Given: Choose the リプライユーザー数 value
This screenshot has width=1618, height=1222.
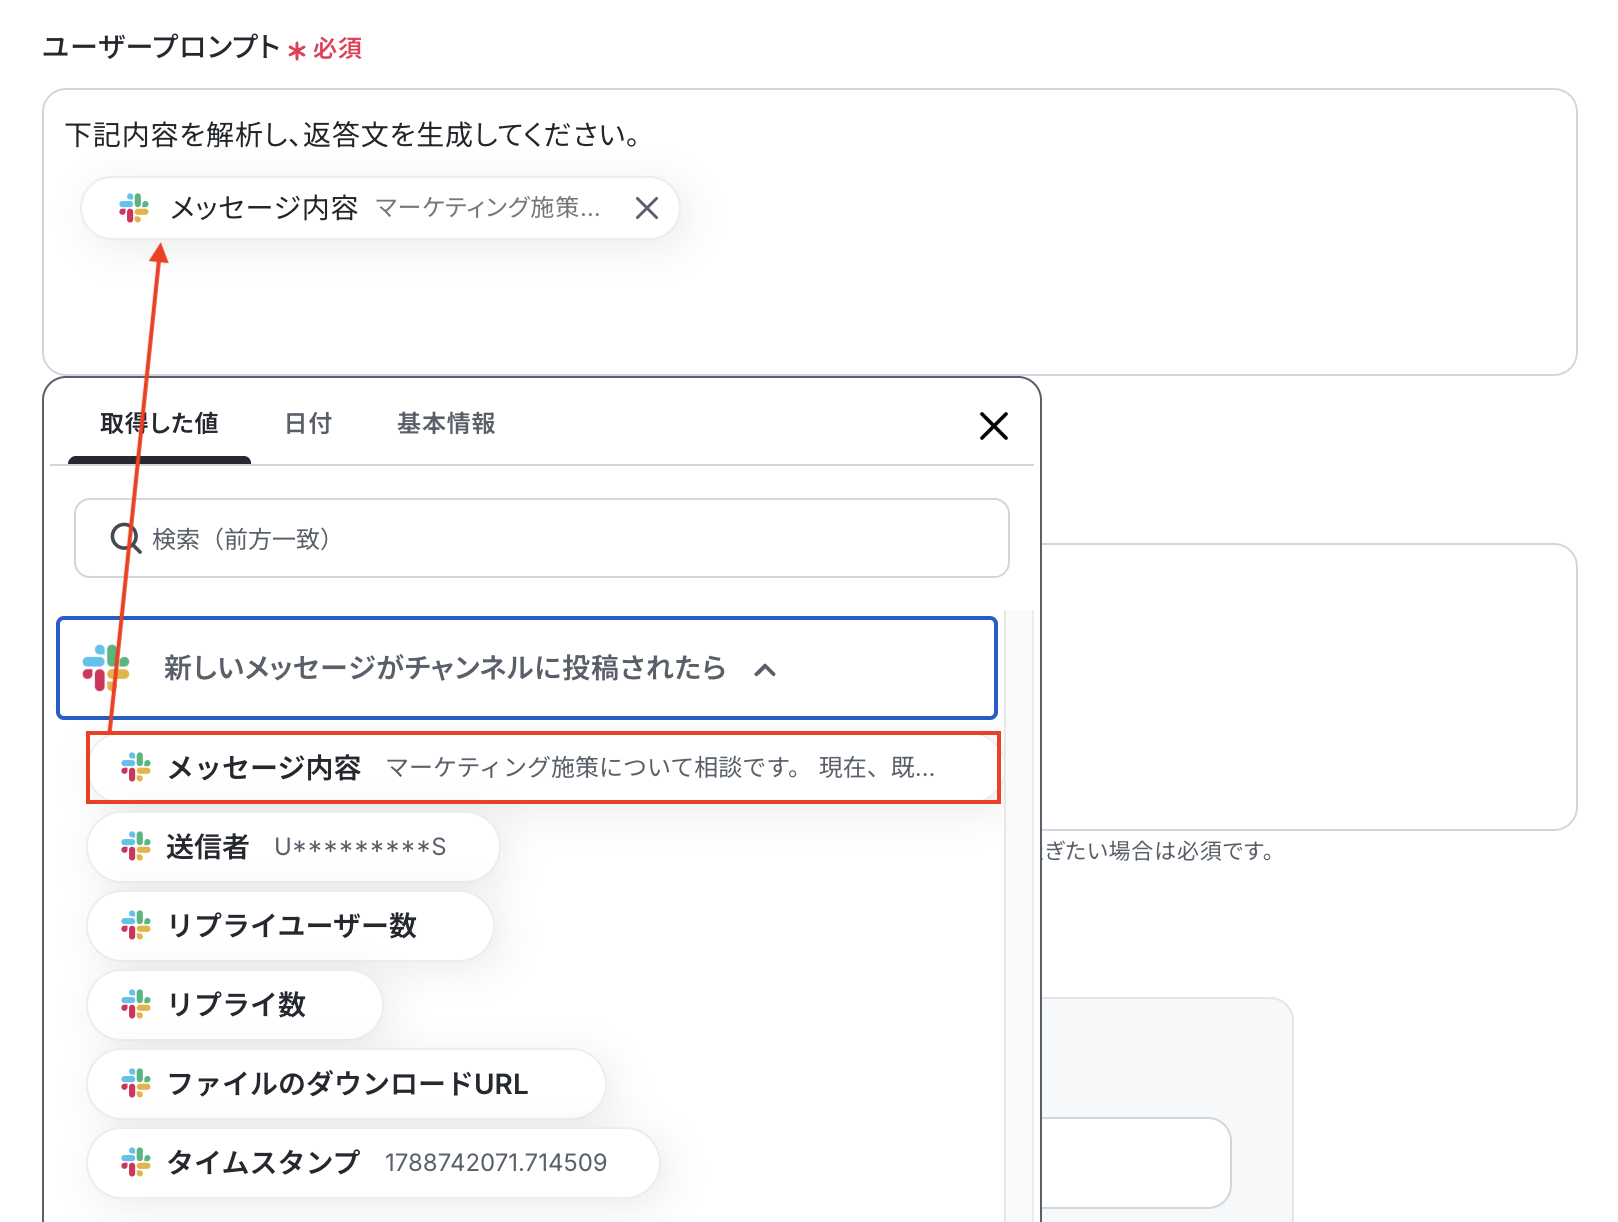Looking at the screenshot, I should (290, 926).
